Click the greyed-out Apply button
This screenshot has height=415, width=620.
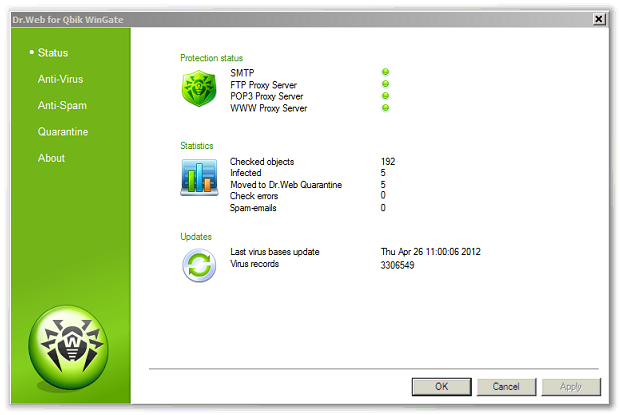pos(571,387)
